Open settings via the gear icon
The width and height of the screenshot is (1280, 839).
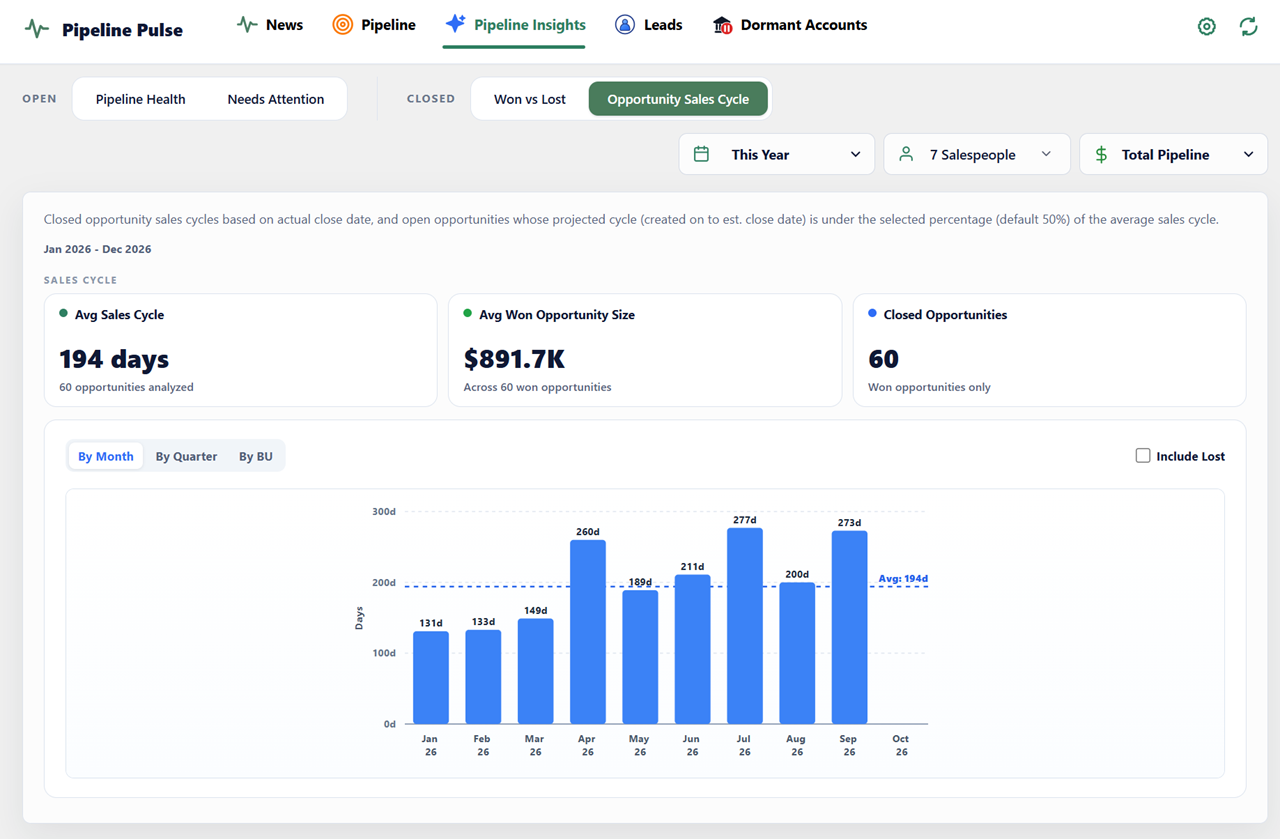(1207, 27)
